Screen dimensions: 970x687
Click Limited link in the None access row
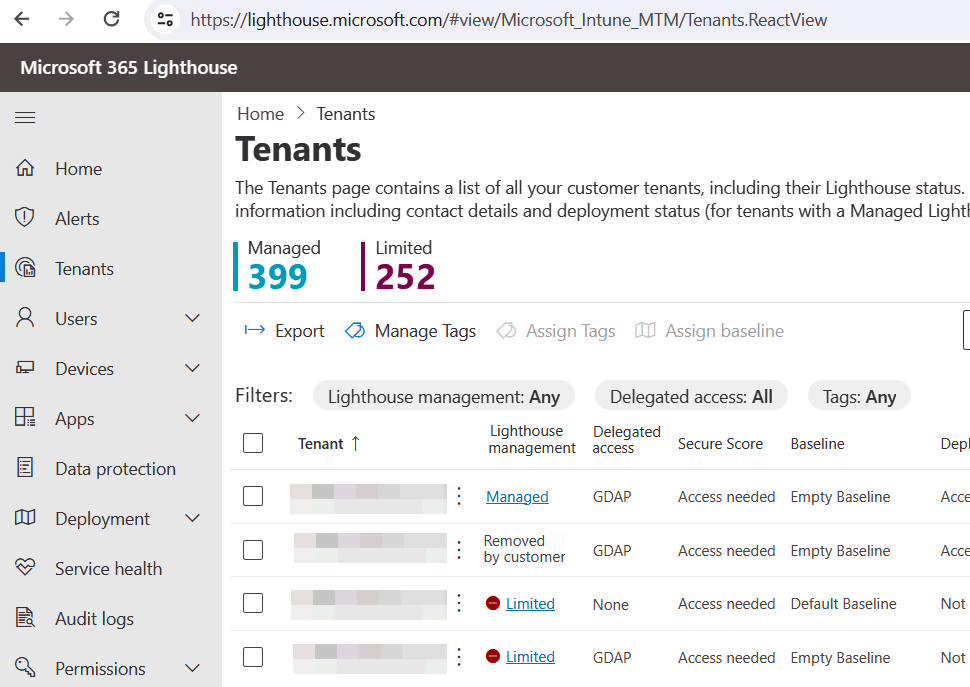point(530,604)
